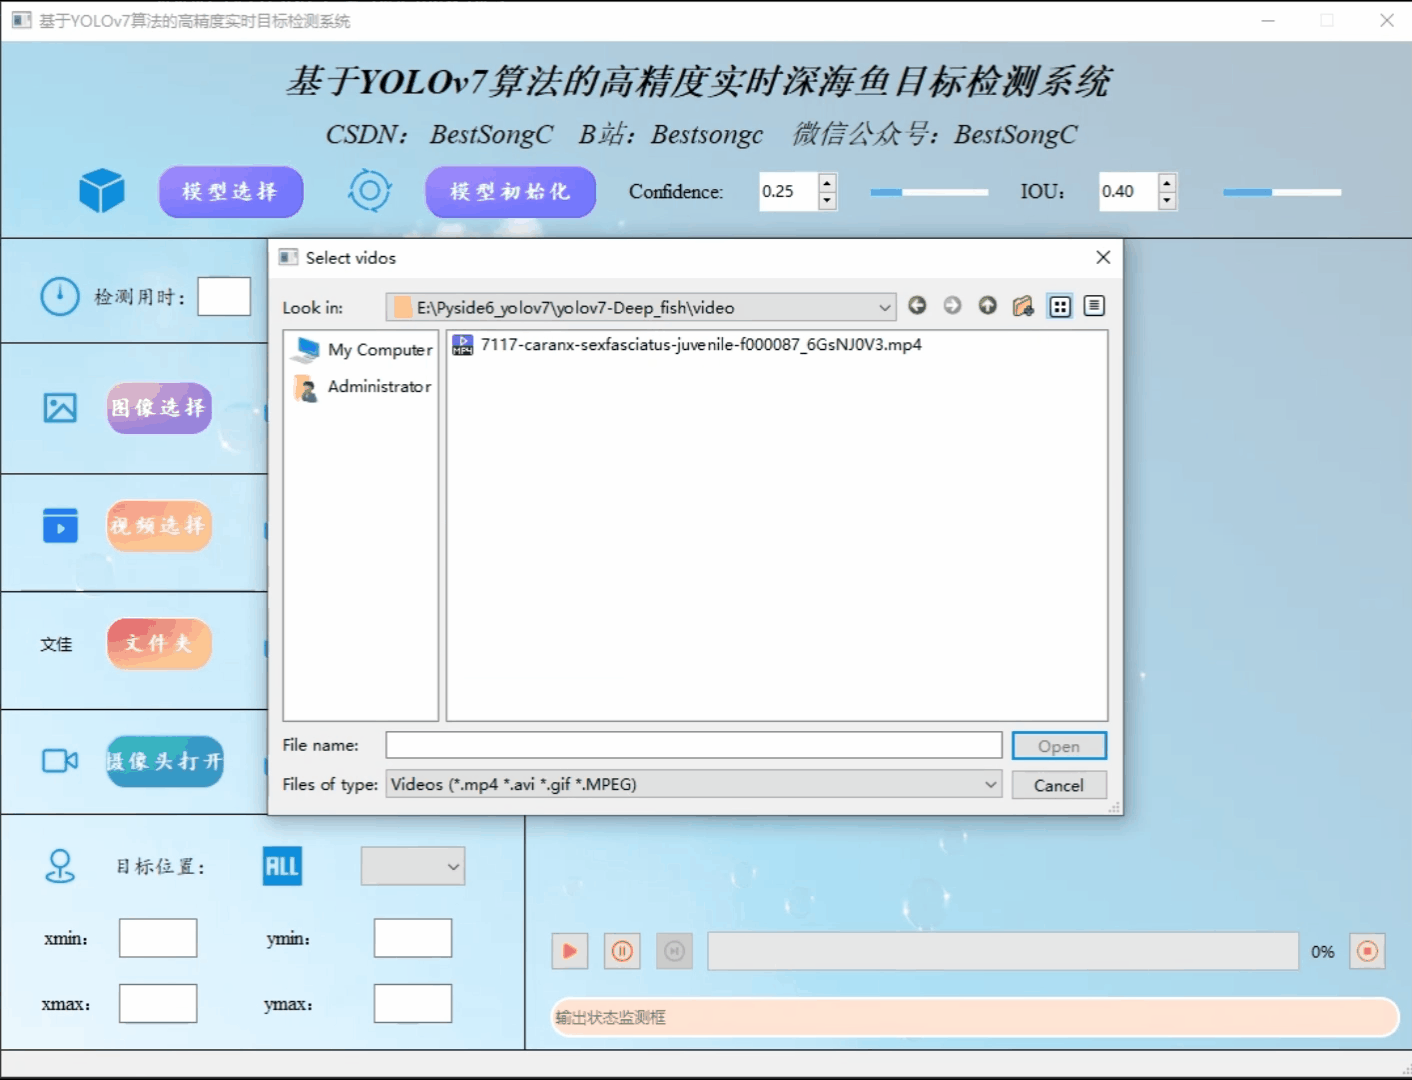1412x1080 pixels.
Task: Click the xmax coordinate field
Action: 158,1003
